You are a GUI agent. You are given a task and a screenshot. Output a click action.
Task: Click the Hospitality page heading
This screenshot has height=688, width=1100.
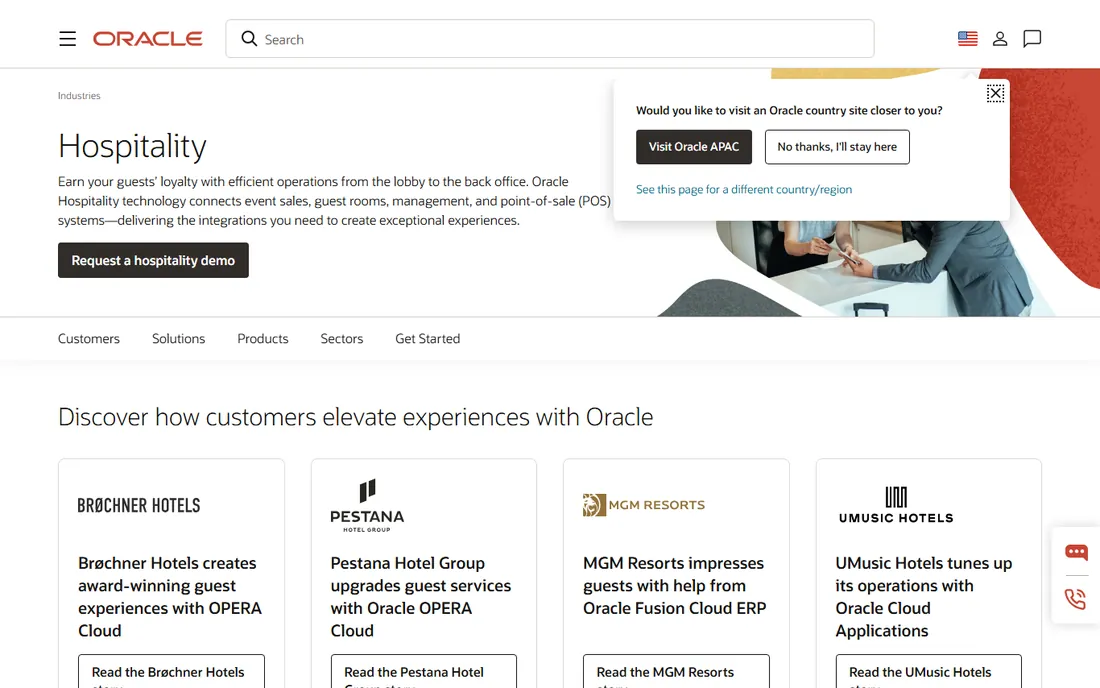tap(132, 146)
